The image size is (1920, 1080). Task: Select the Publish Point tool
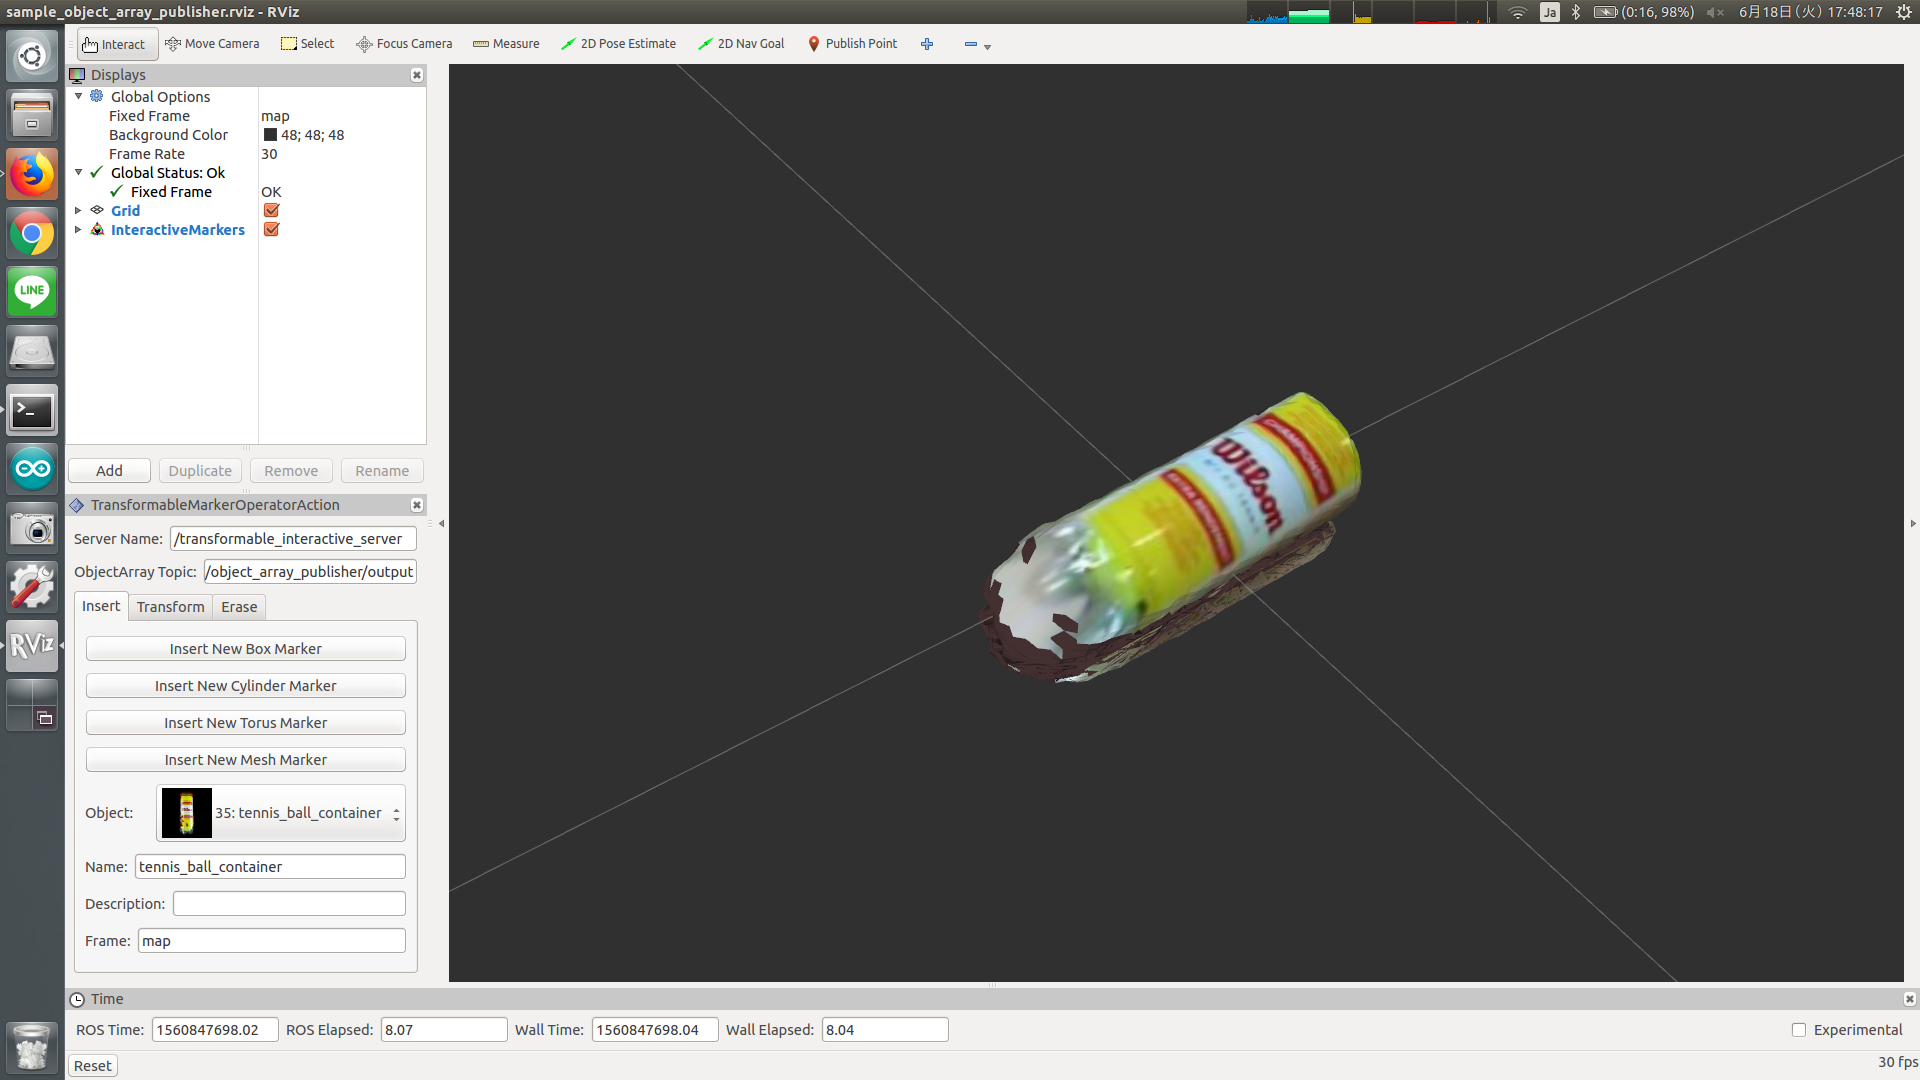coord(852,44)
